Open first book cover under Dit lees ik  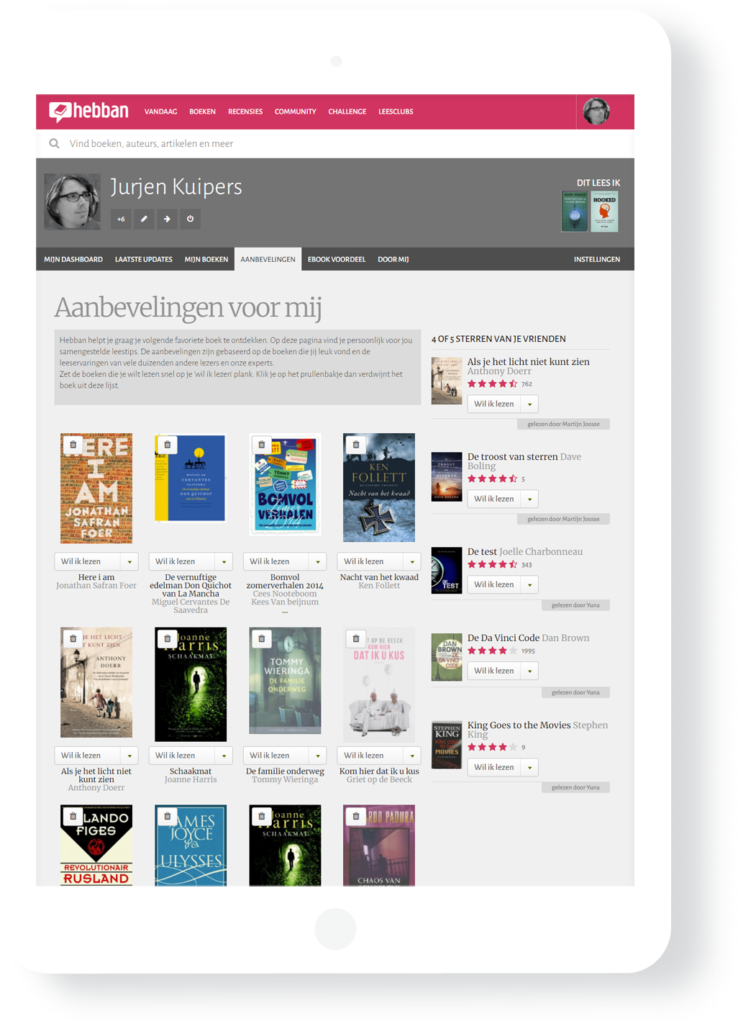[x=575, y=212]
